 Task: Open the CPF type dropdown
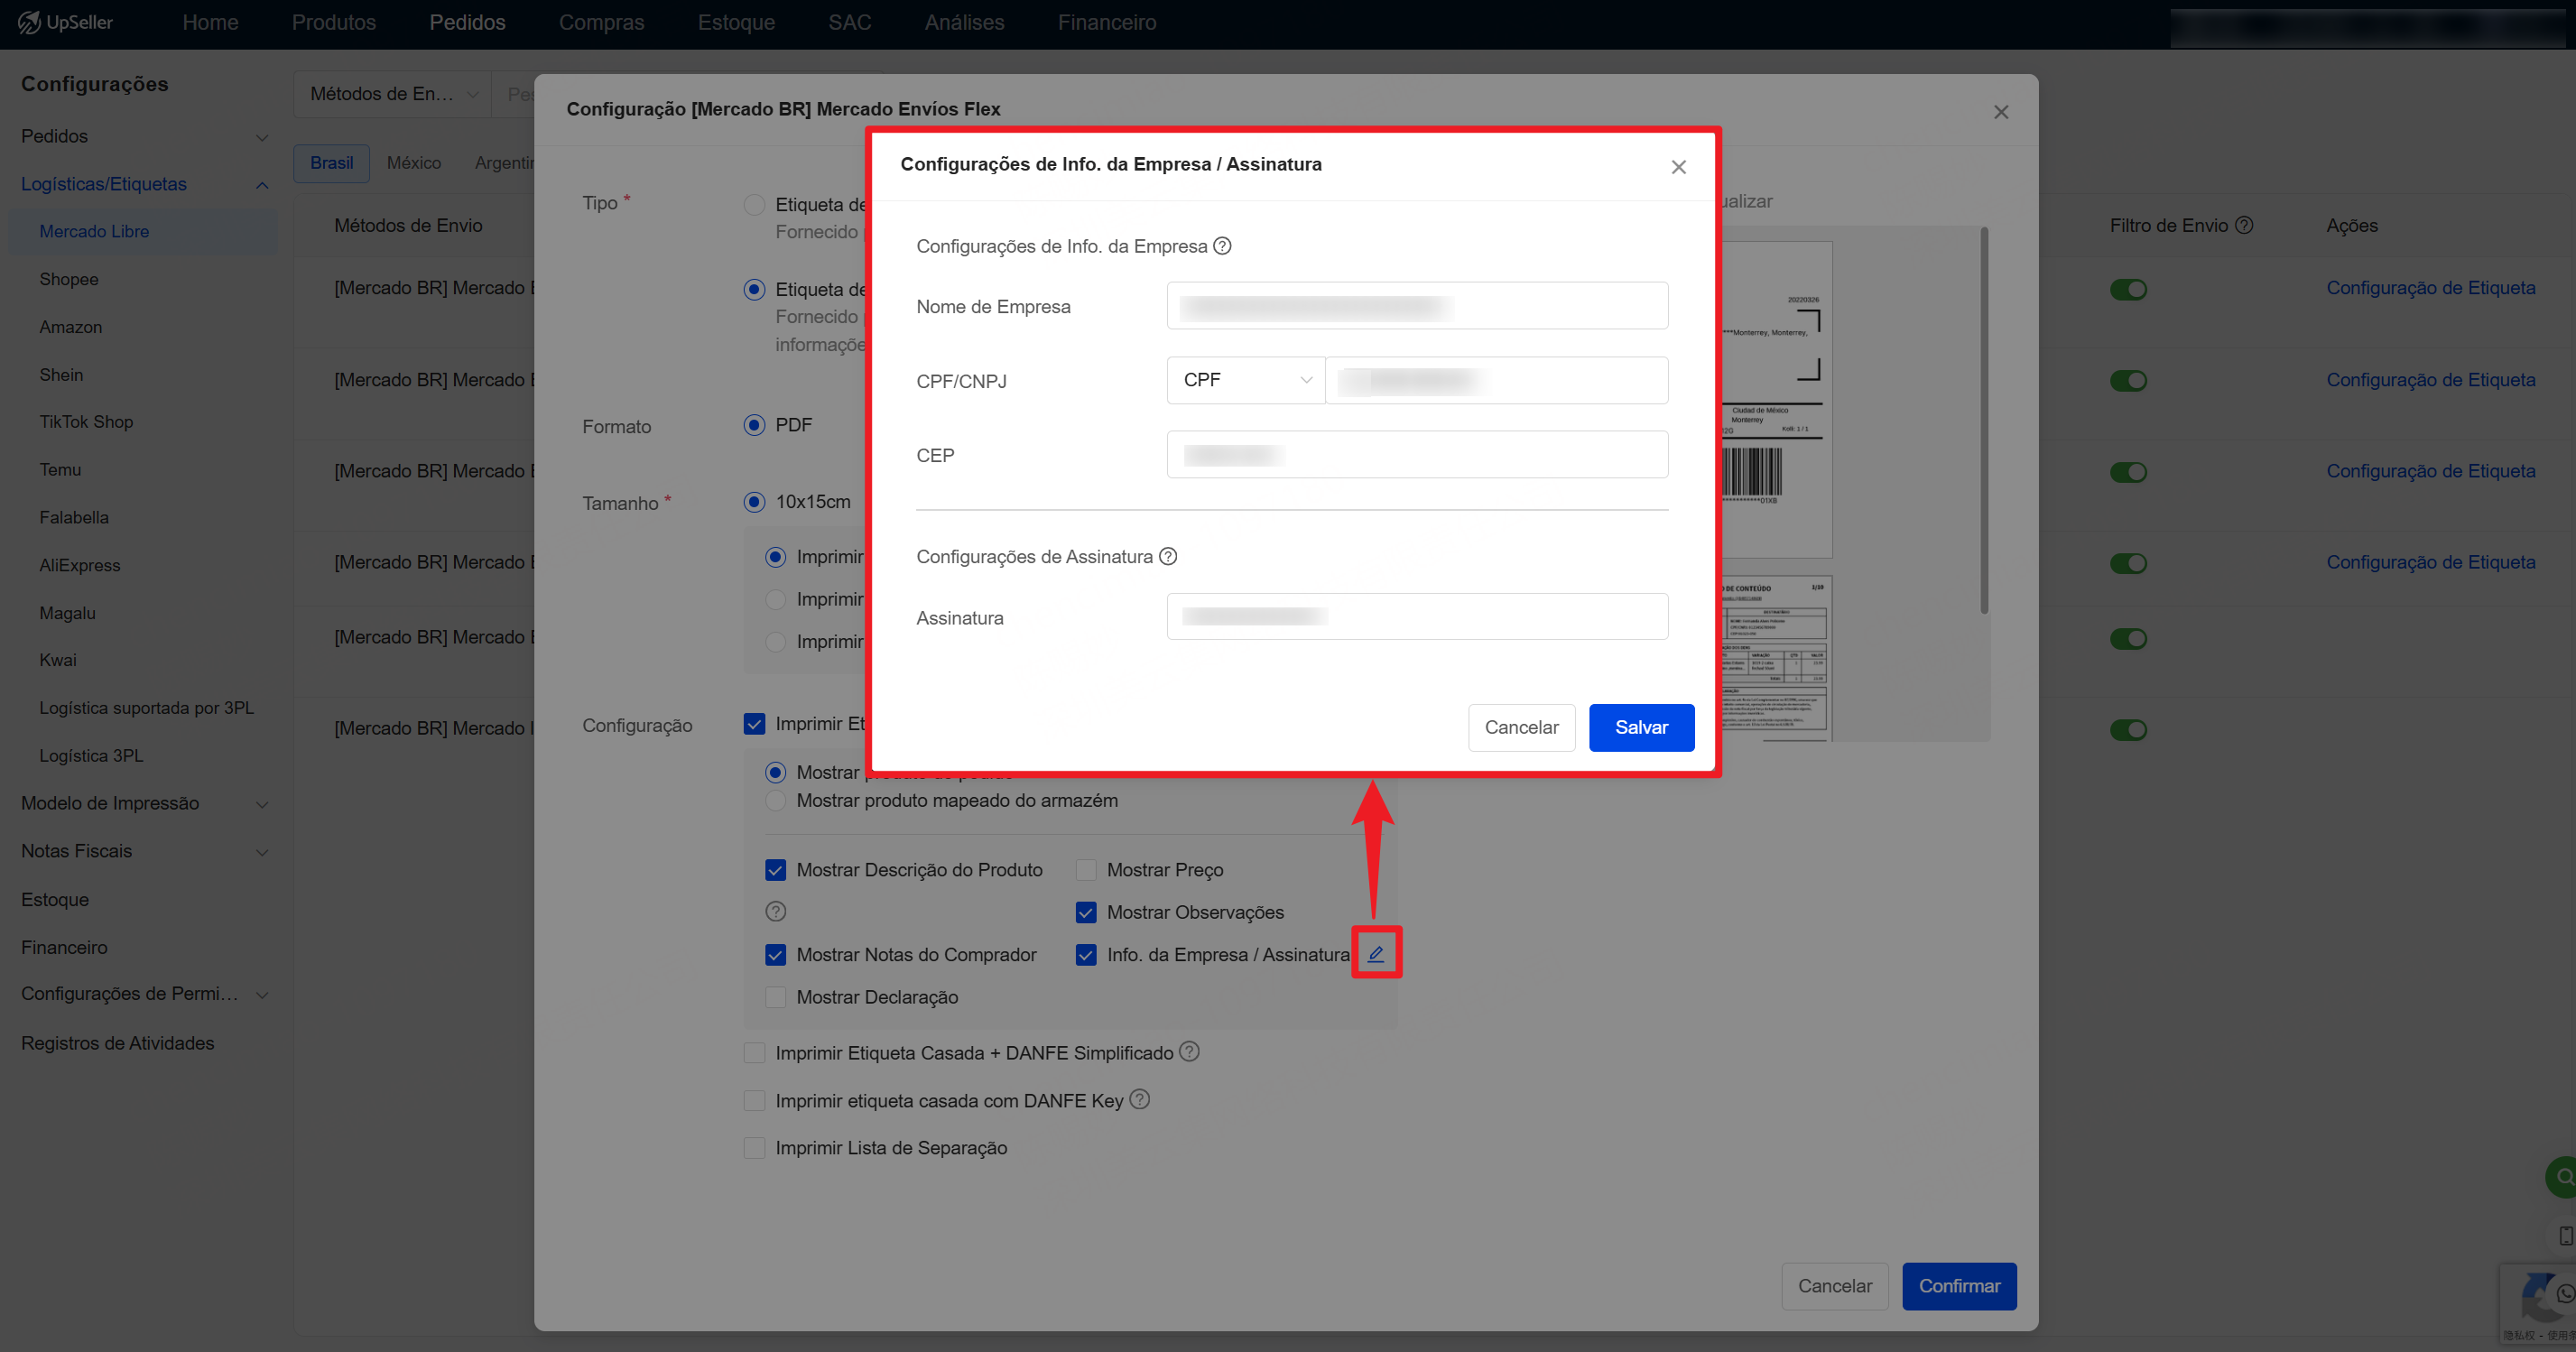(1245, 380)
